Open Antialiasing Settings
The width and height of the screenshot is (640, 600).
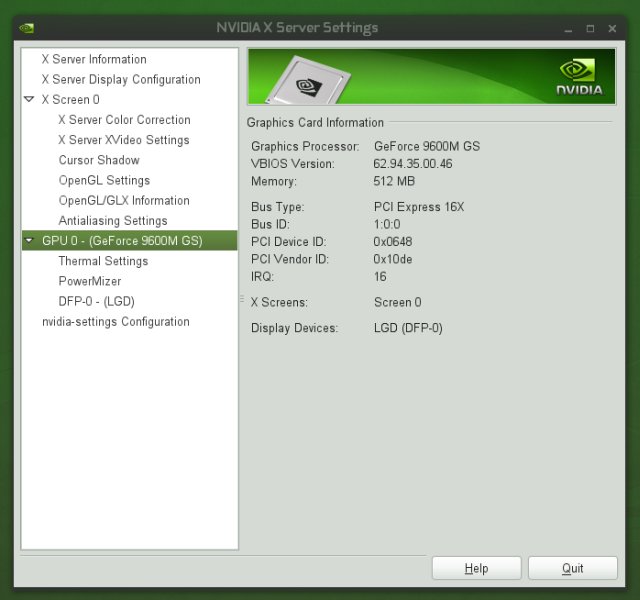[x=113, y=220]
